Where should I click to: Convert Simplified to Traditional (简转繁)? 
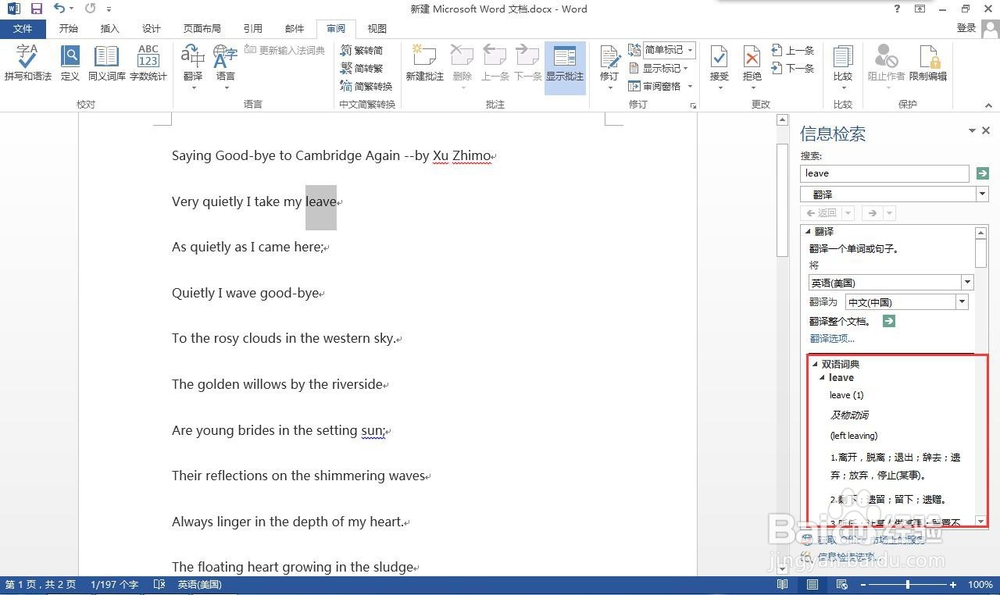(362, 68)
